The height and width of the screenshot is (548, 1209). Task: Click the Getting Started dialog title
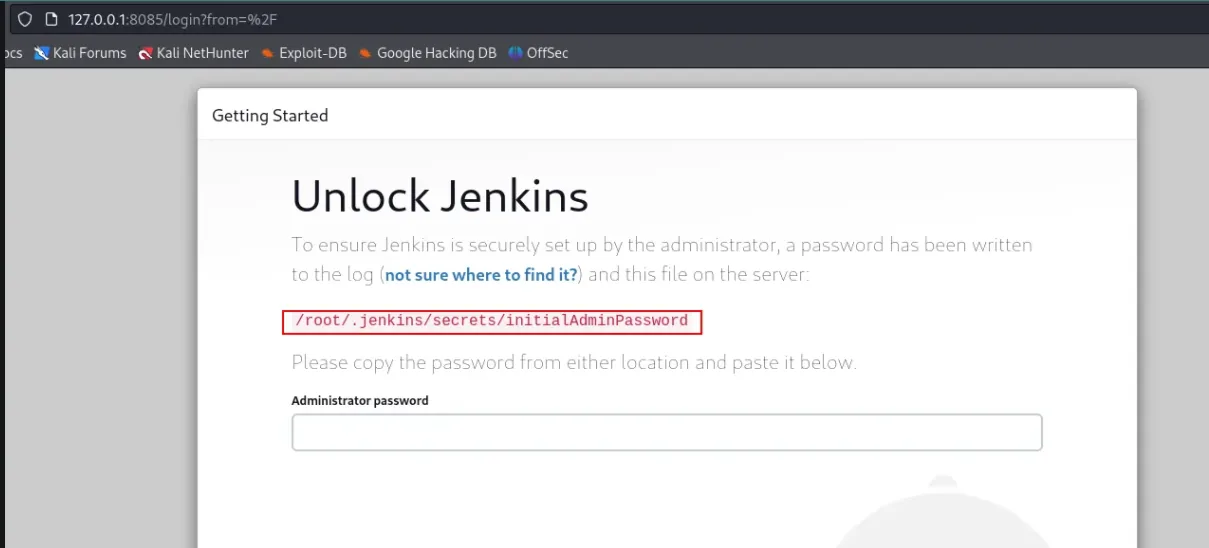[270, 116]
